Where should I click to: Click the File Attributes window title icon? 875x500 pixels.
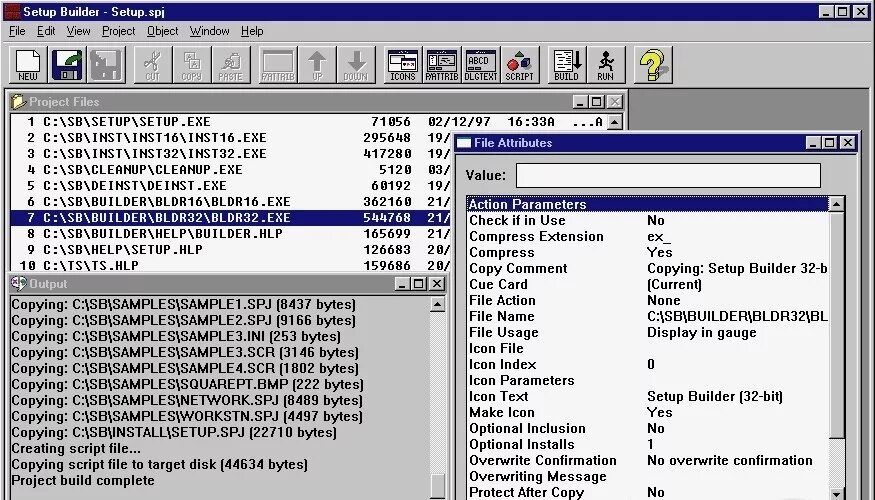click(x=464, y=143)
